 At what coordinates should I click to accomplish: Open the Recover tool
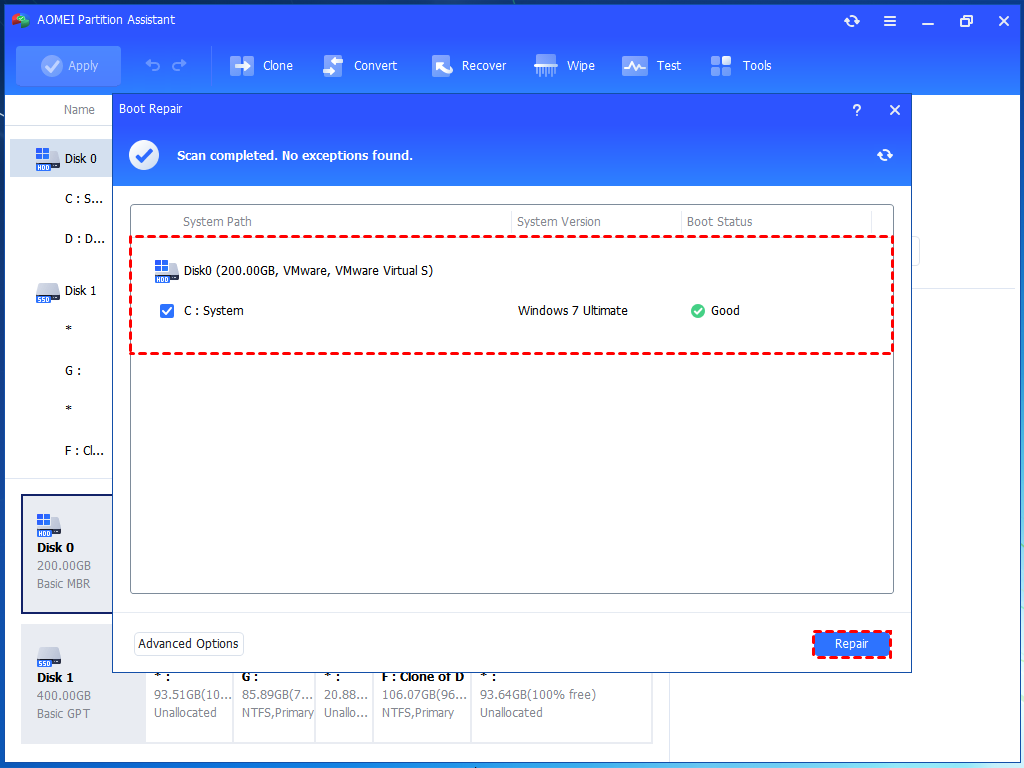tap(469, 65)
